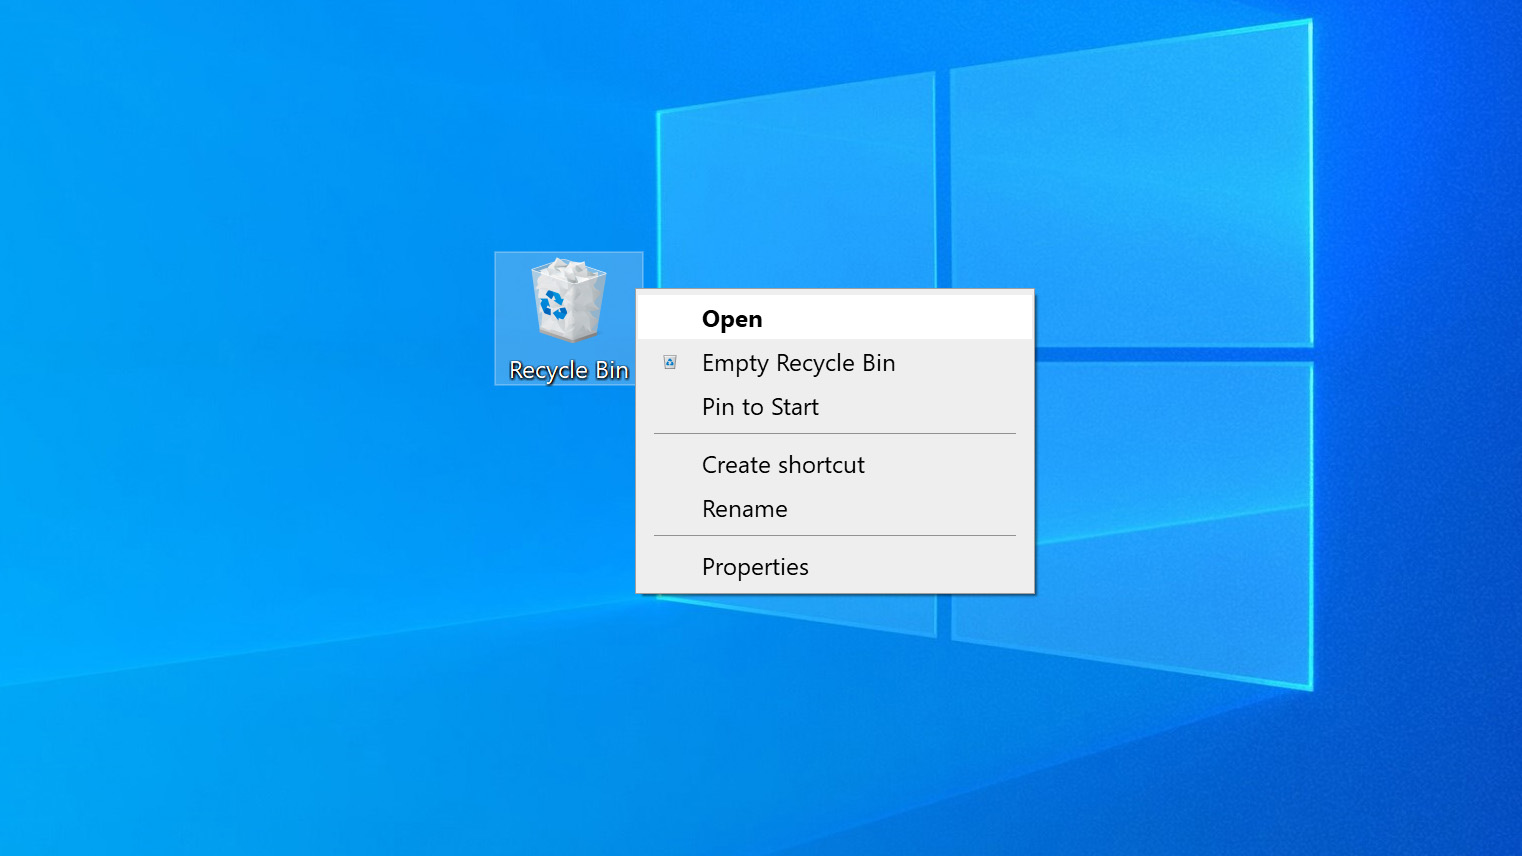1522x856 pixels.
Task: Open Properties from the context menu
Action: 835,567
